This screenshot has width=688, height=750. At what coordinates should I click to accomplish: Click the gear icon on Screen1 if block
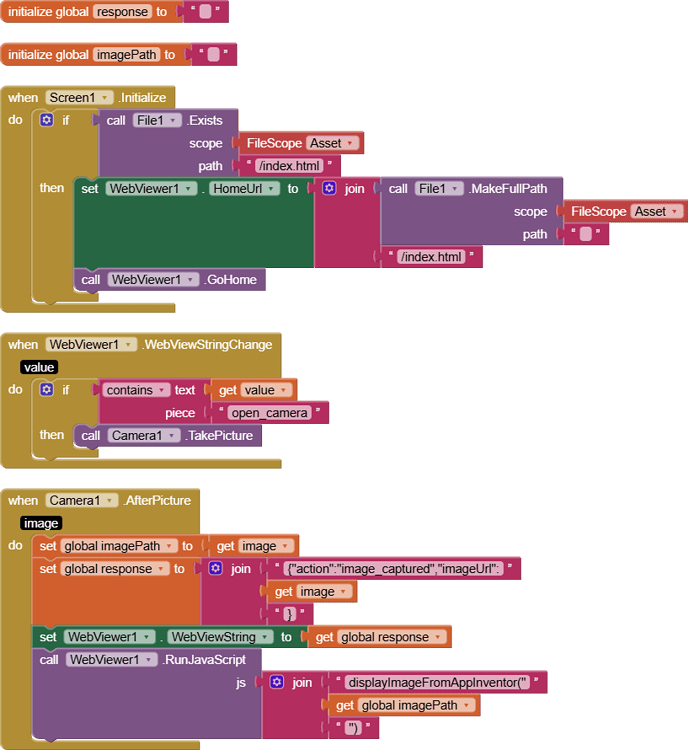tap(46, 120)
